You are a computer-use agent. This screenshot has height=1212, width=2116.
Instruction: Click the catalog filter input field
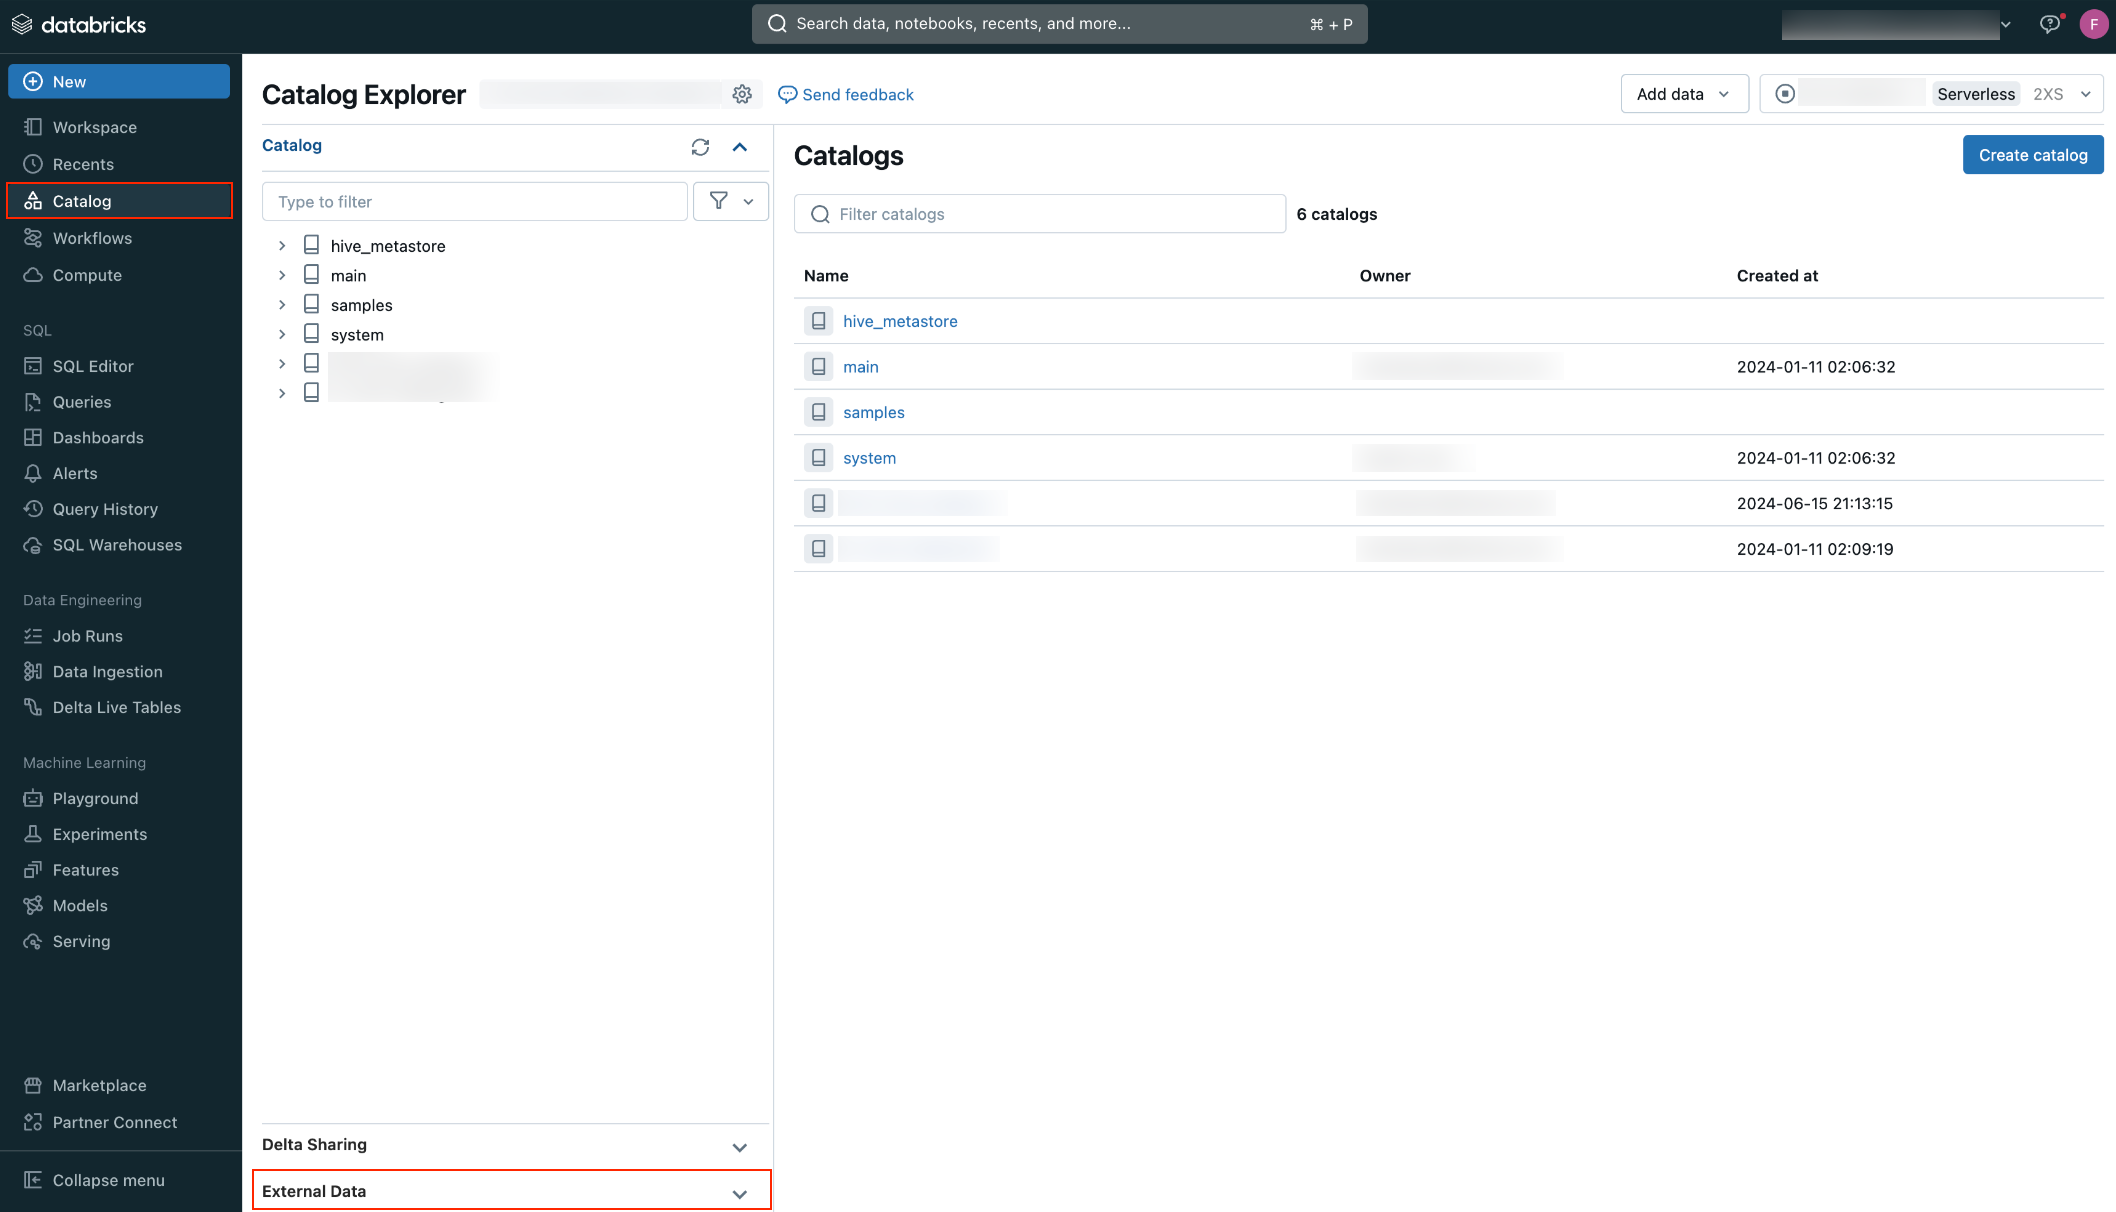(x=1039, y=214)
